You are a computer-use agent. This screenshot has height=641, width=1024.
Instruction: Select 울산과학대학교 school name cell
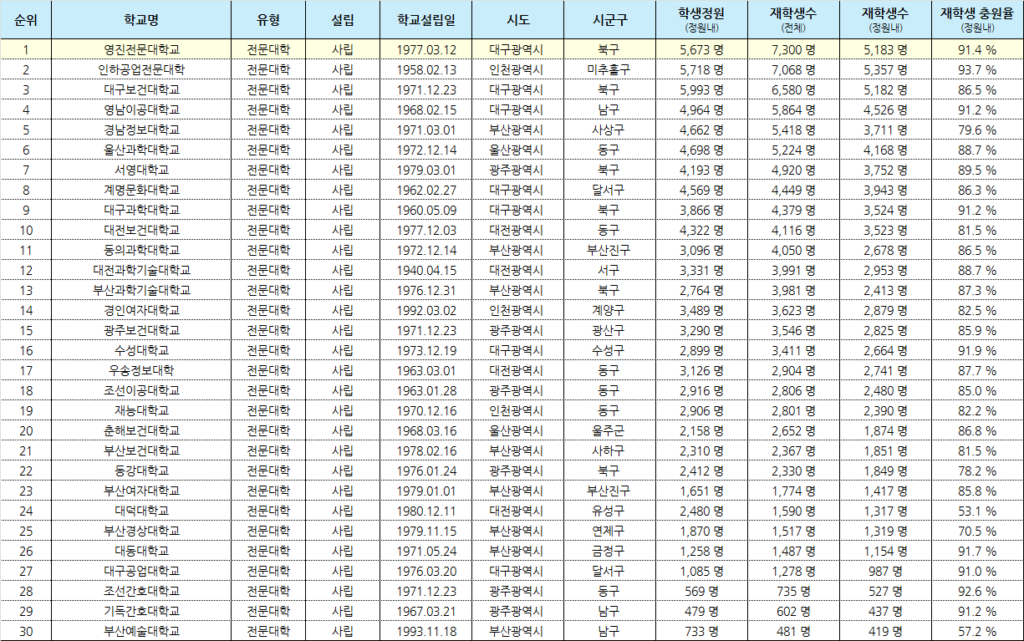click(x=142, y=150)
